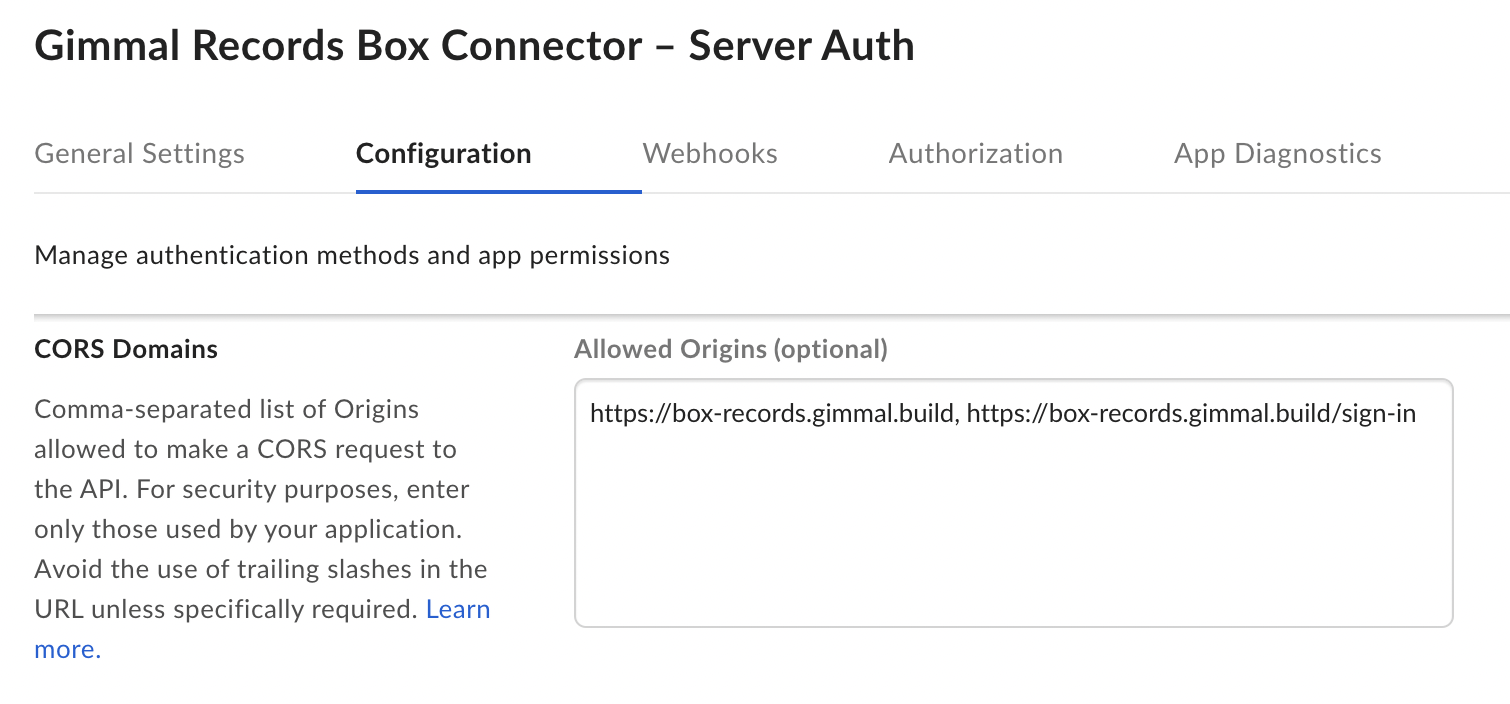Click the word Server Auth in the title
The height and width of the screenshot is (704, 1510).
[x=801, y=46]
